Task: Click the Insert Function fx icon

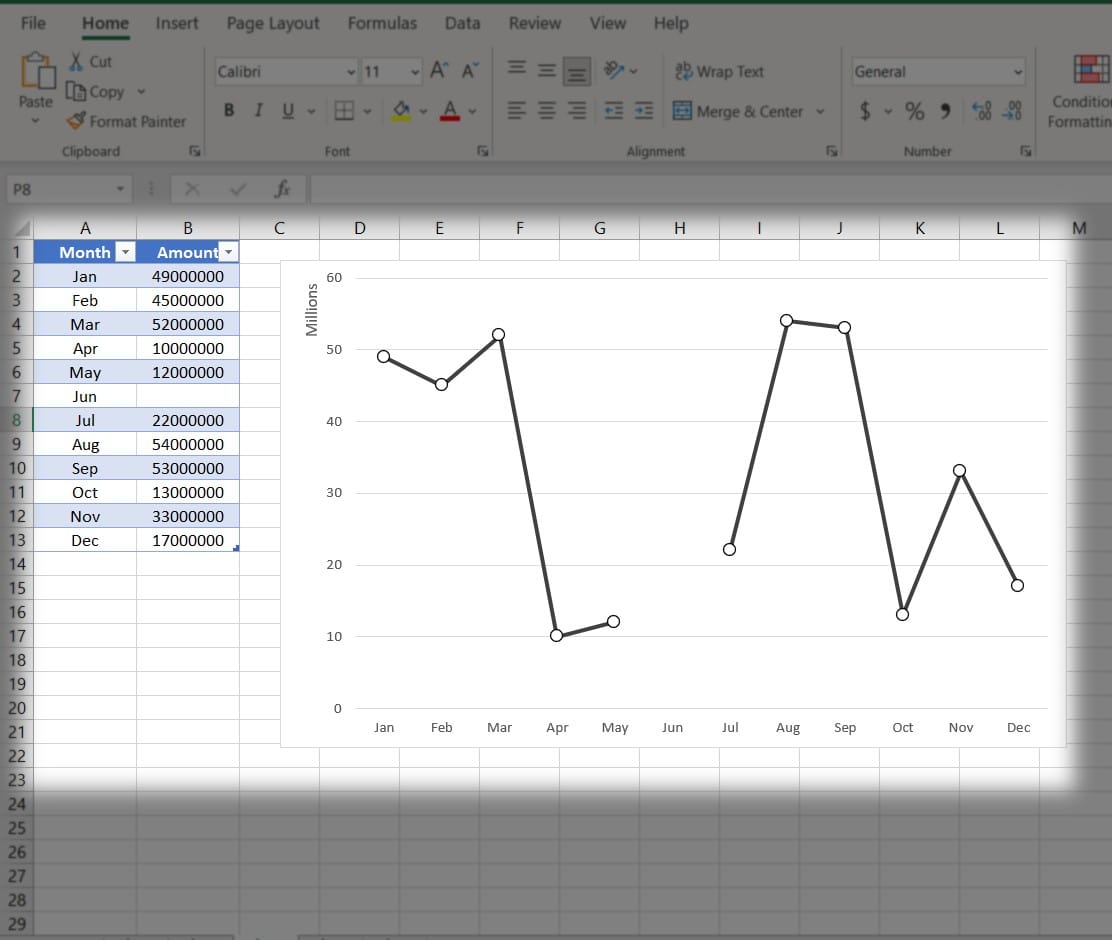Action: coord(282,188)
